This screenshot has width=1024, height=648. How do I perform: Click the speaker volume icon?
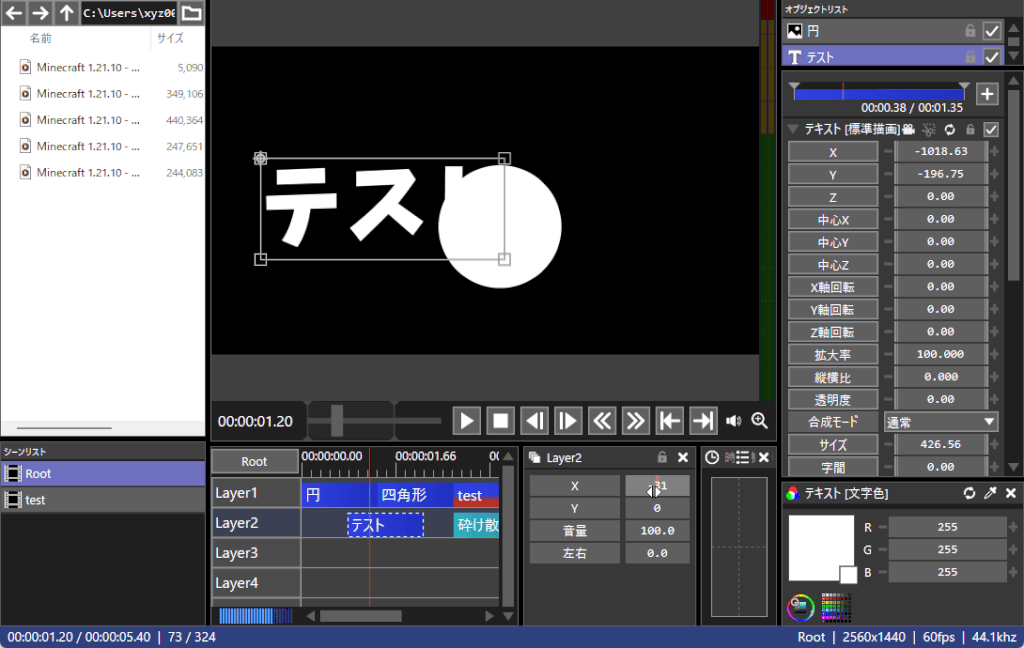click(x=734, y=421)
